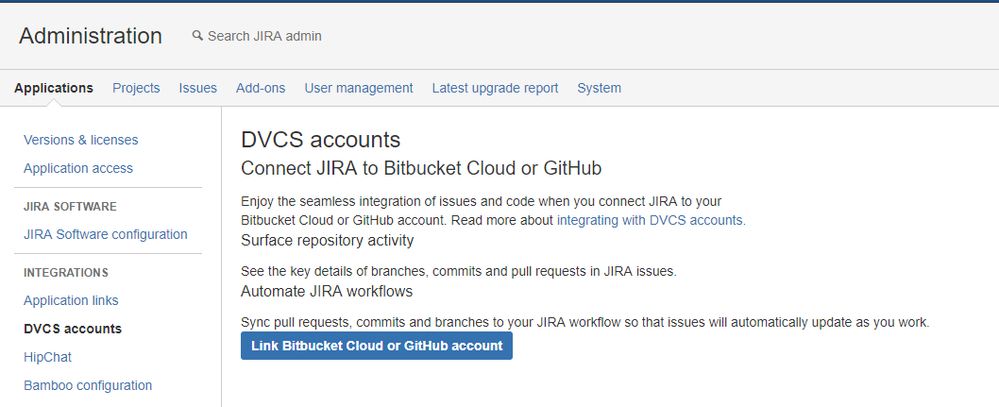The height and width of the screenshot is (407, 999).
Task: View the Latest upgrade report tab
Action: point(495,88)
